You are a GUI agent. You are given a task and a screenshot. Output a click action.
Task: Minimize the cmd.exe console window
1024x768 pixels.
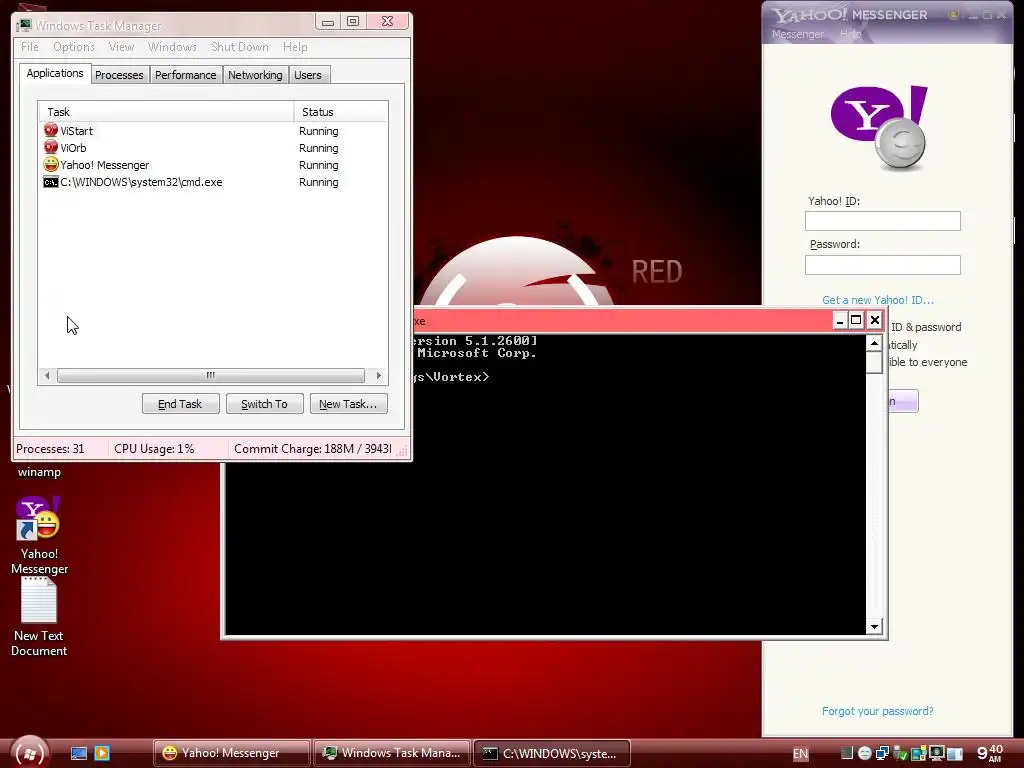click(x=840, y=320)
